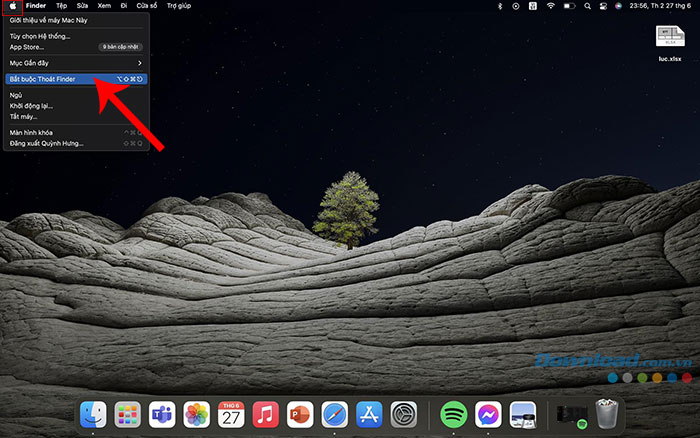Open Spotify from the Dock
The width and height of the screenshot is (700, 438).
tap(454, 412)
